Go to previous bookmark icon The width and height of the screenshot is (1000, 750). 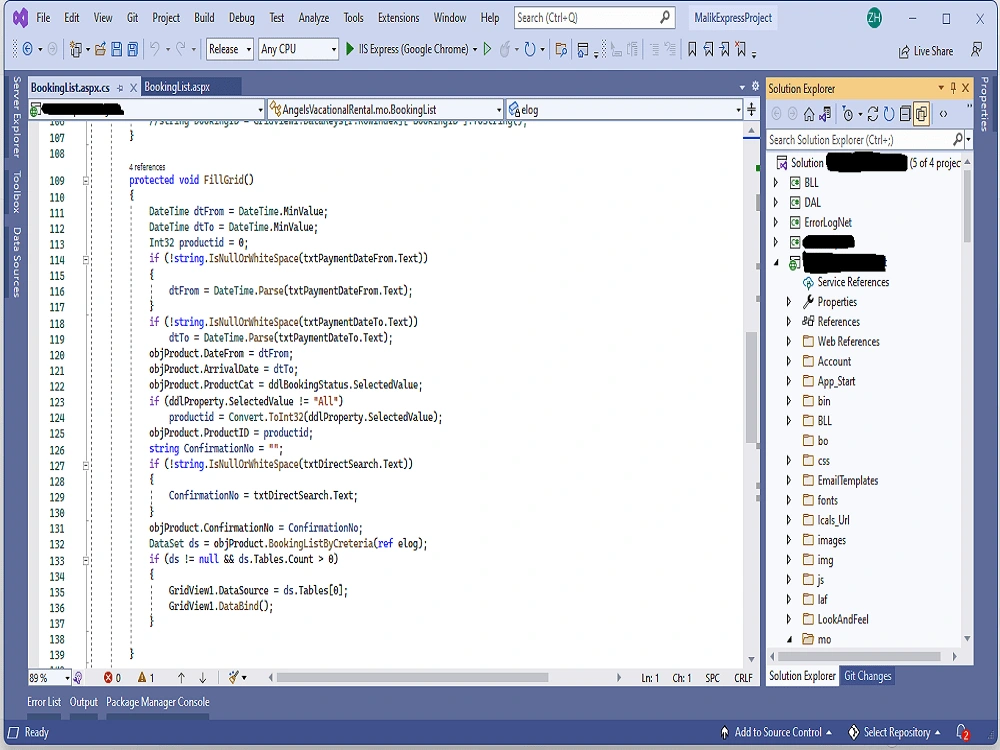click(709, 49)
